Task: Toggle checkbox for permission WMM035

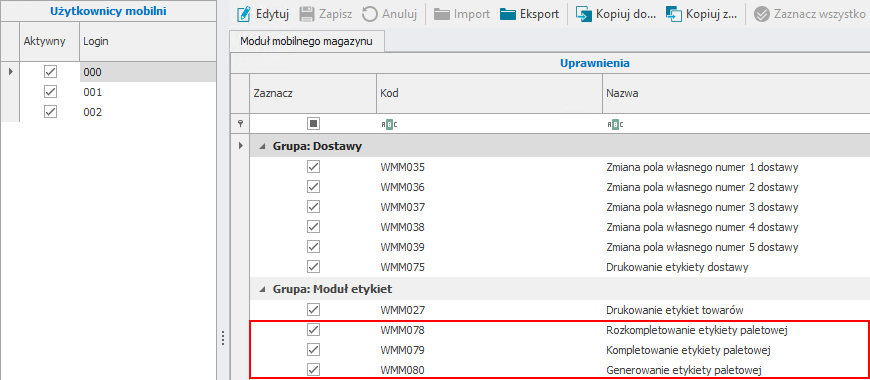Action: click(313, 166)
